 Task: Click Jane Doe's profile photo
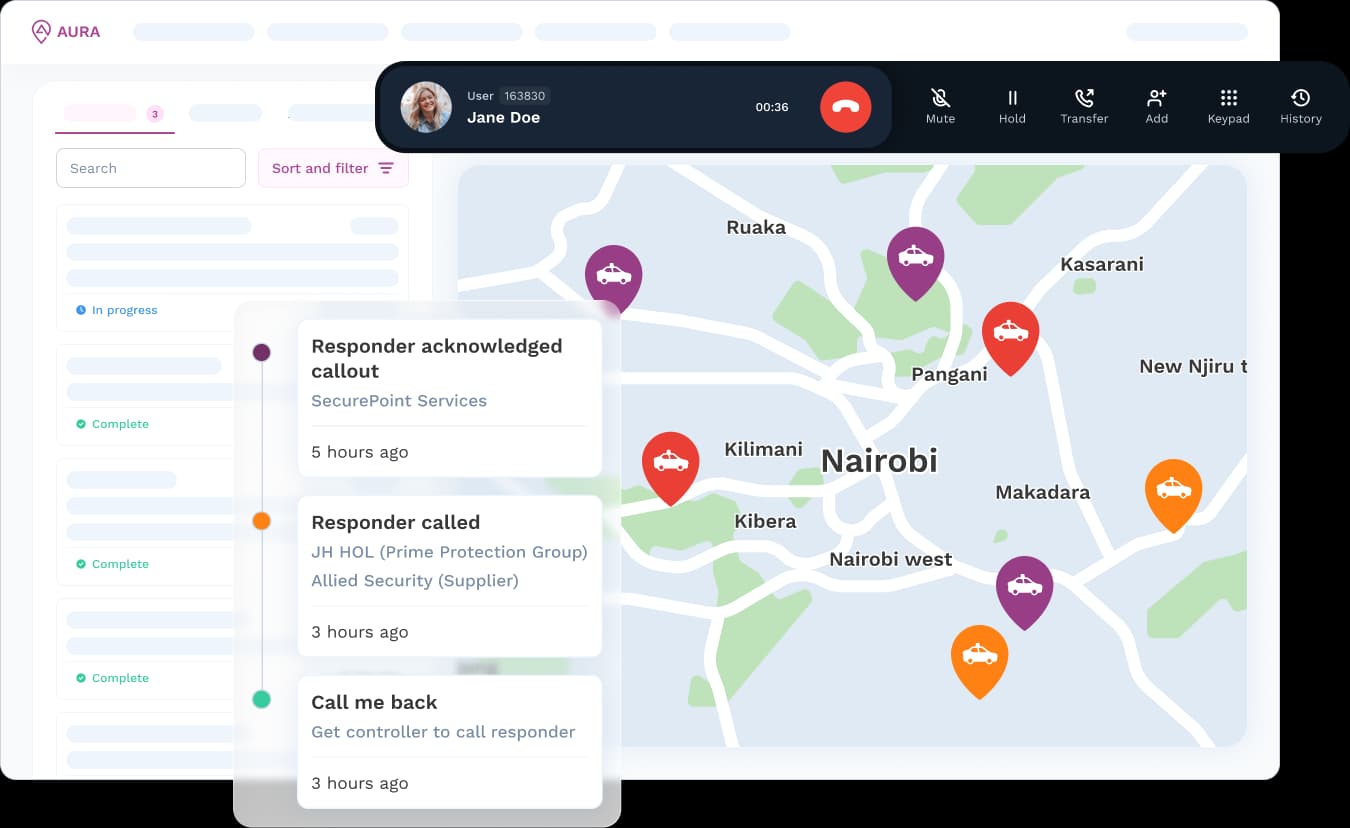(426, 107)
